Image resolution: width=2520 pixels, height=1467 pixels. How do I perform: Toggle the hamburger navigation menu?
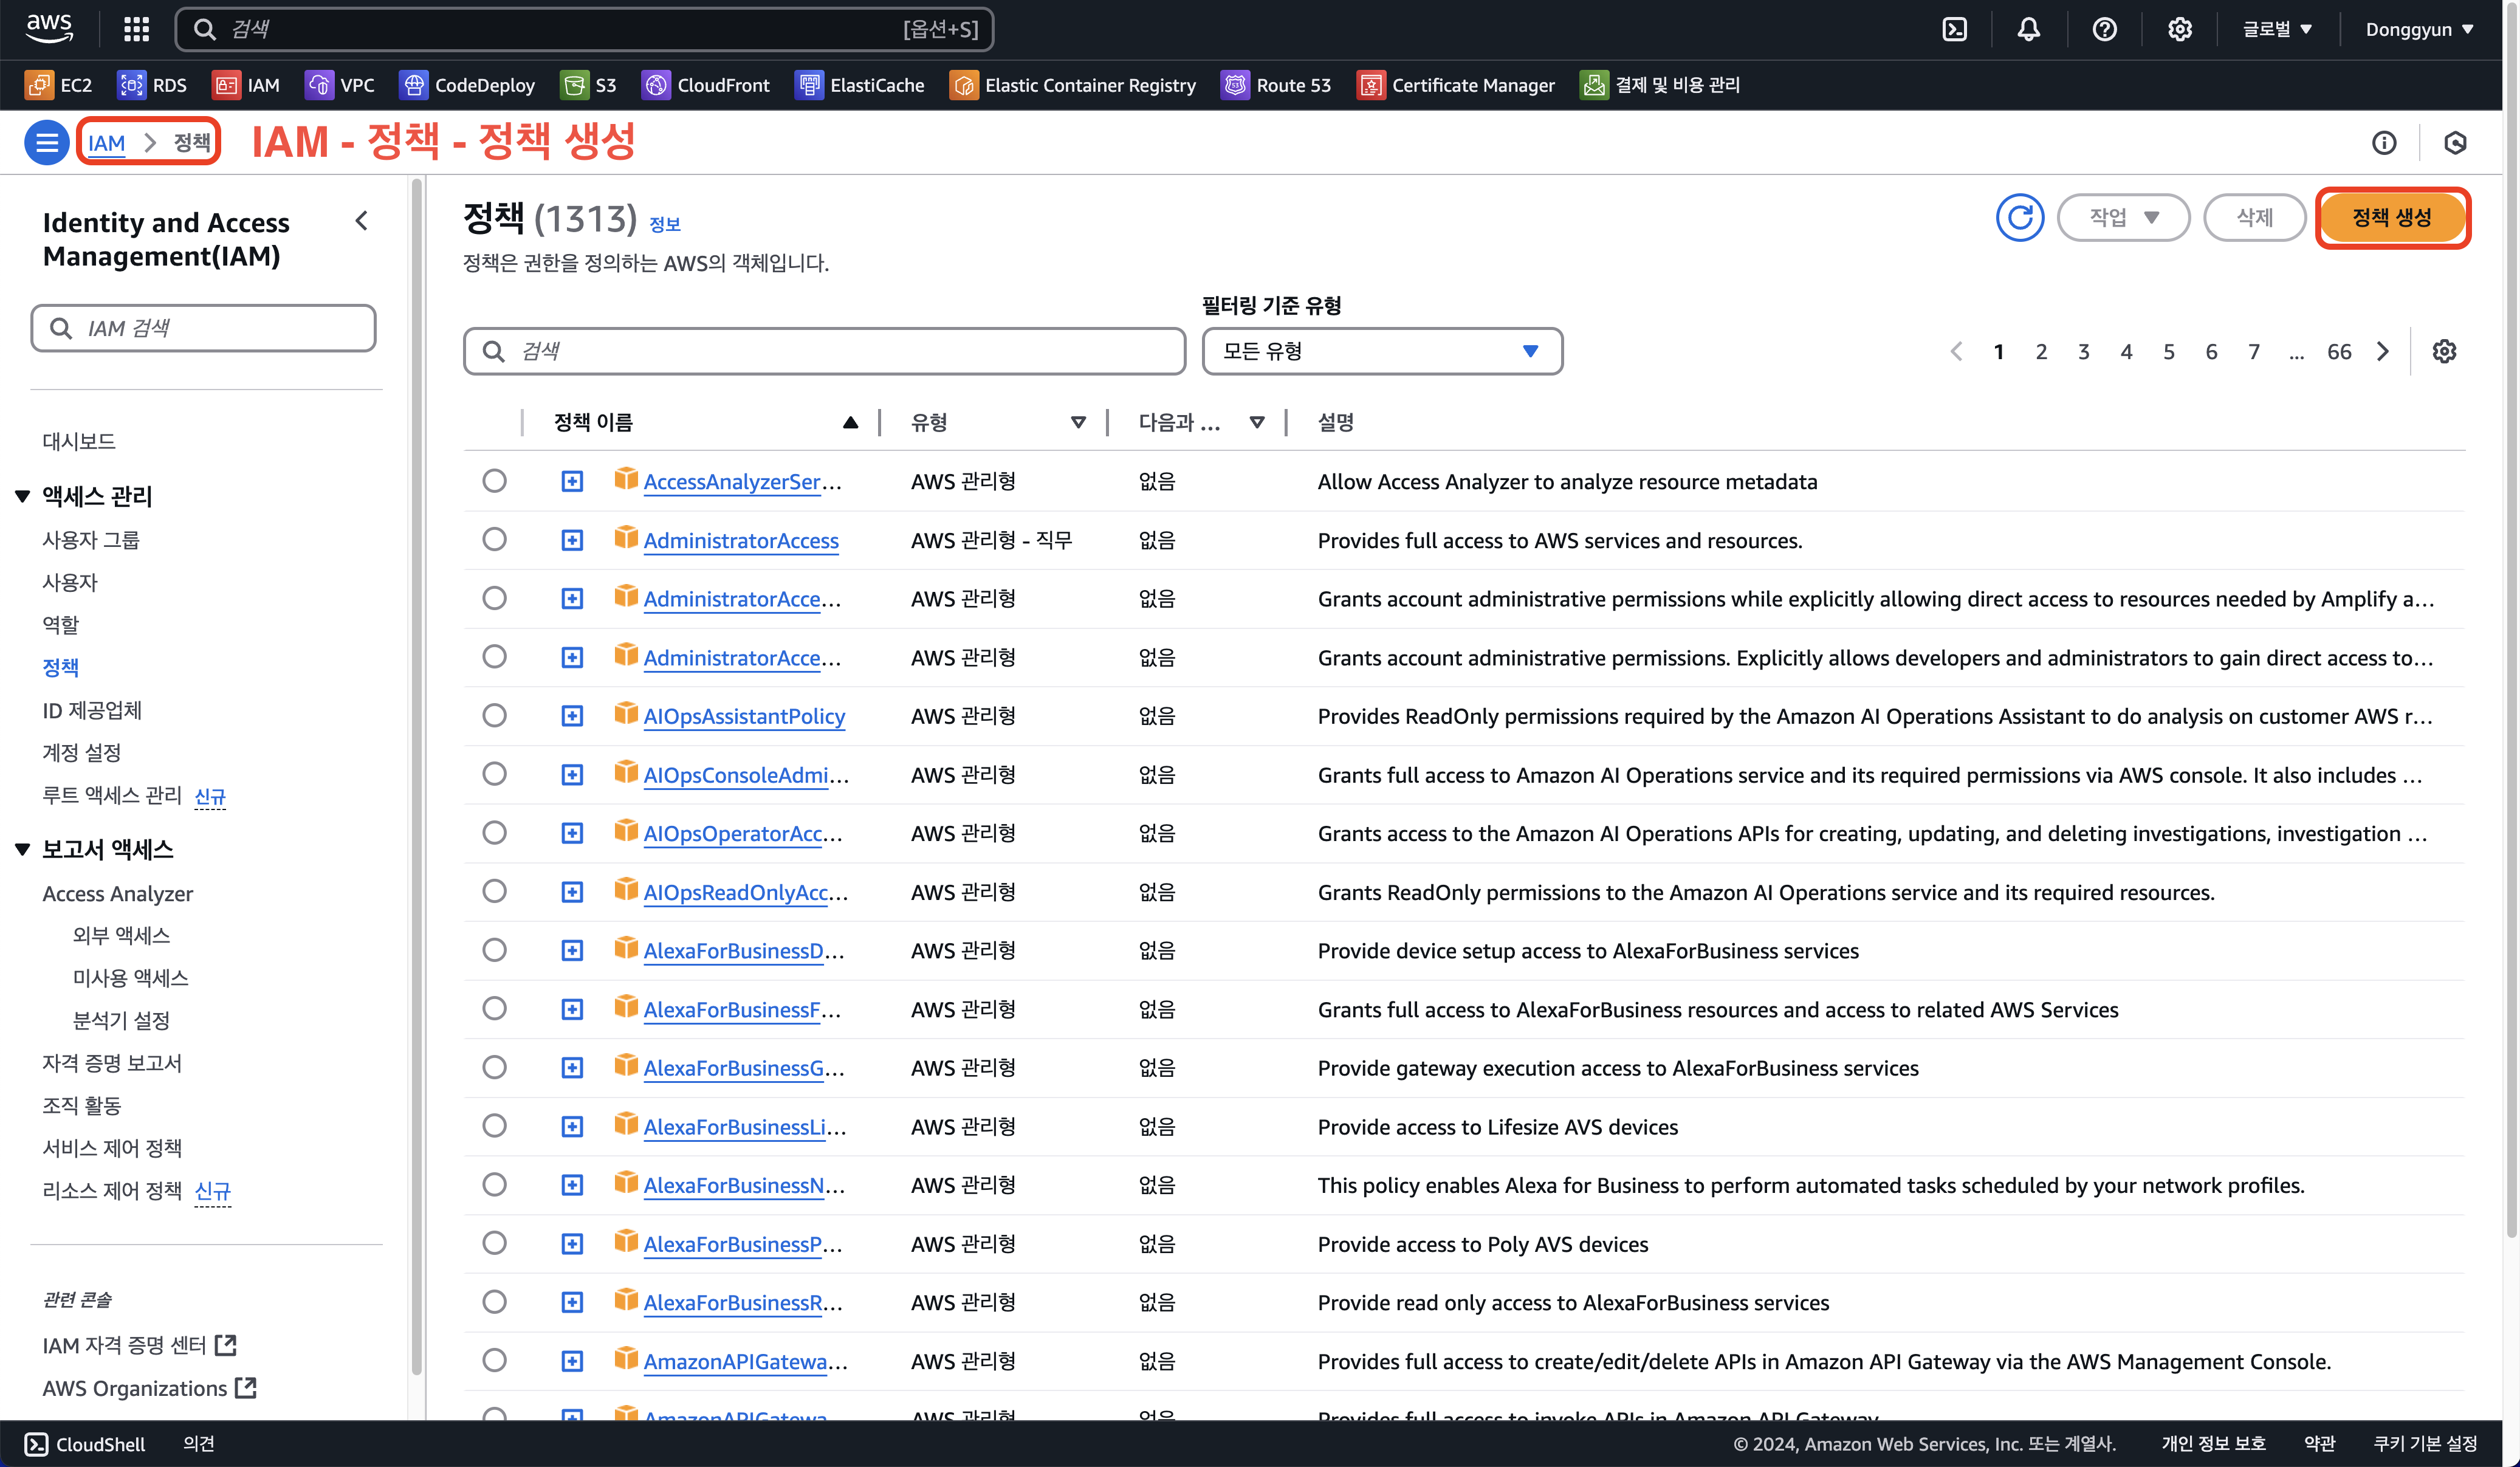tap(46, 142)
